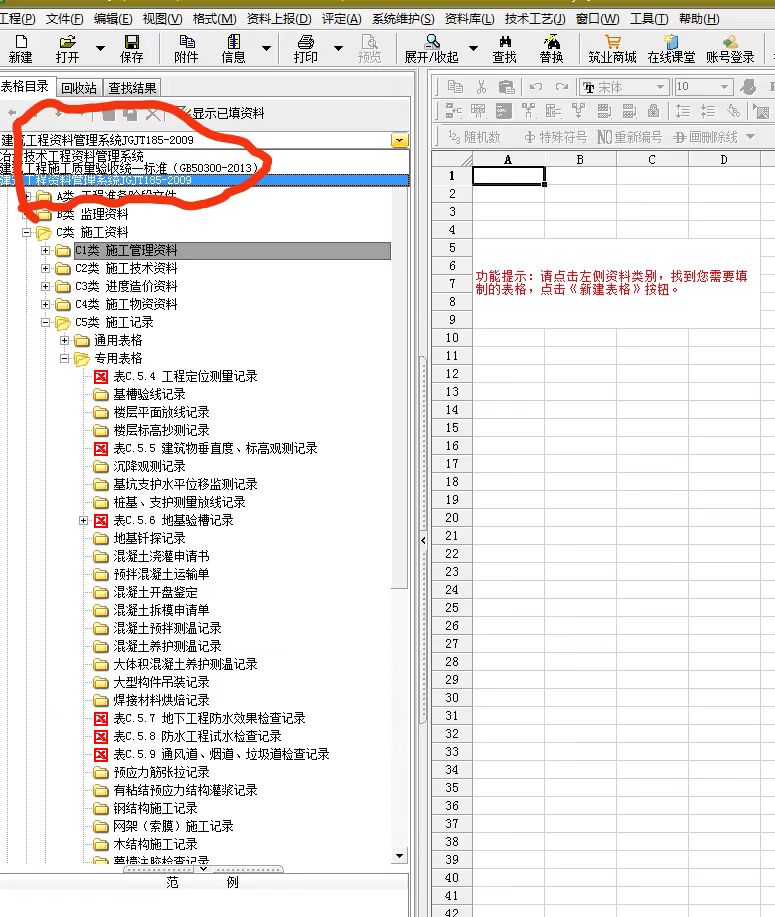Image resolution: width=775 pixels, height=917 pixels.
Task: Collapse the 专用表格 node
Action: (x=64, y=358)
